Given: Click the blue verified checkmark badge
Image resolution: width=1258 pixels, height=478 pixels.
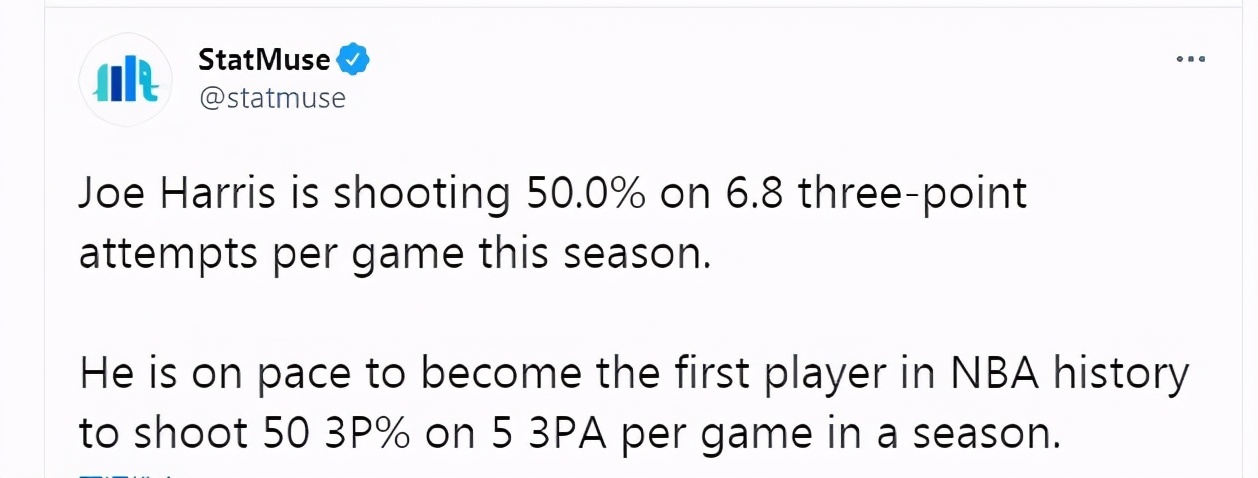Looking at the screenshot, I should coord(353,60).
